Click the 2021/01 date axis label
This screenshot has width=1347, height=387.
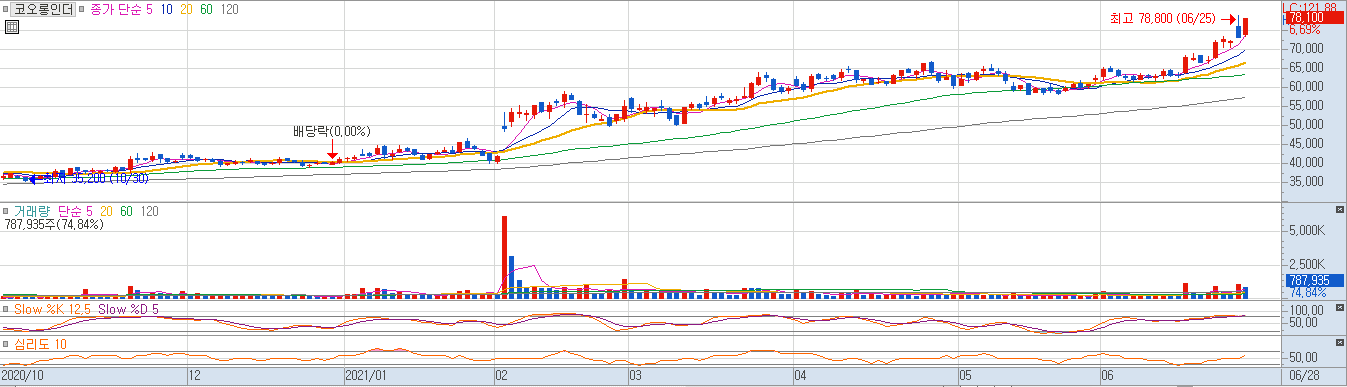(x=365, y=376)
